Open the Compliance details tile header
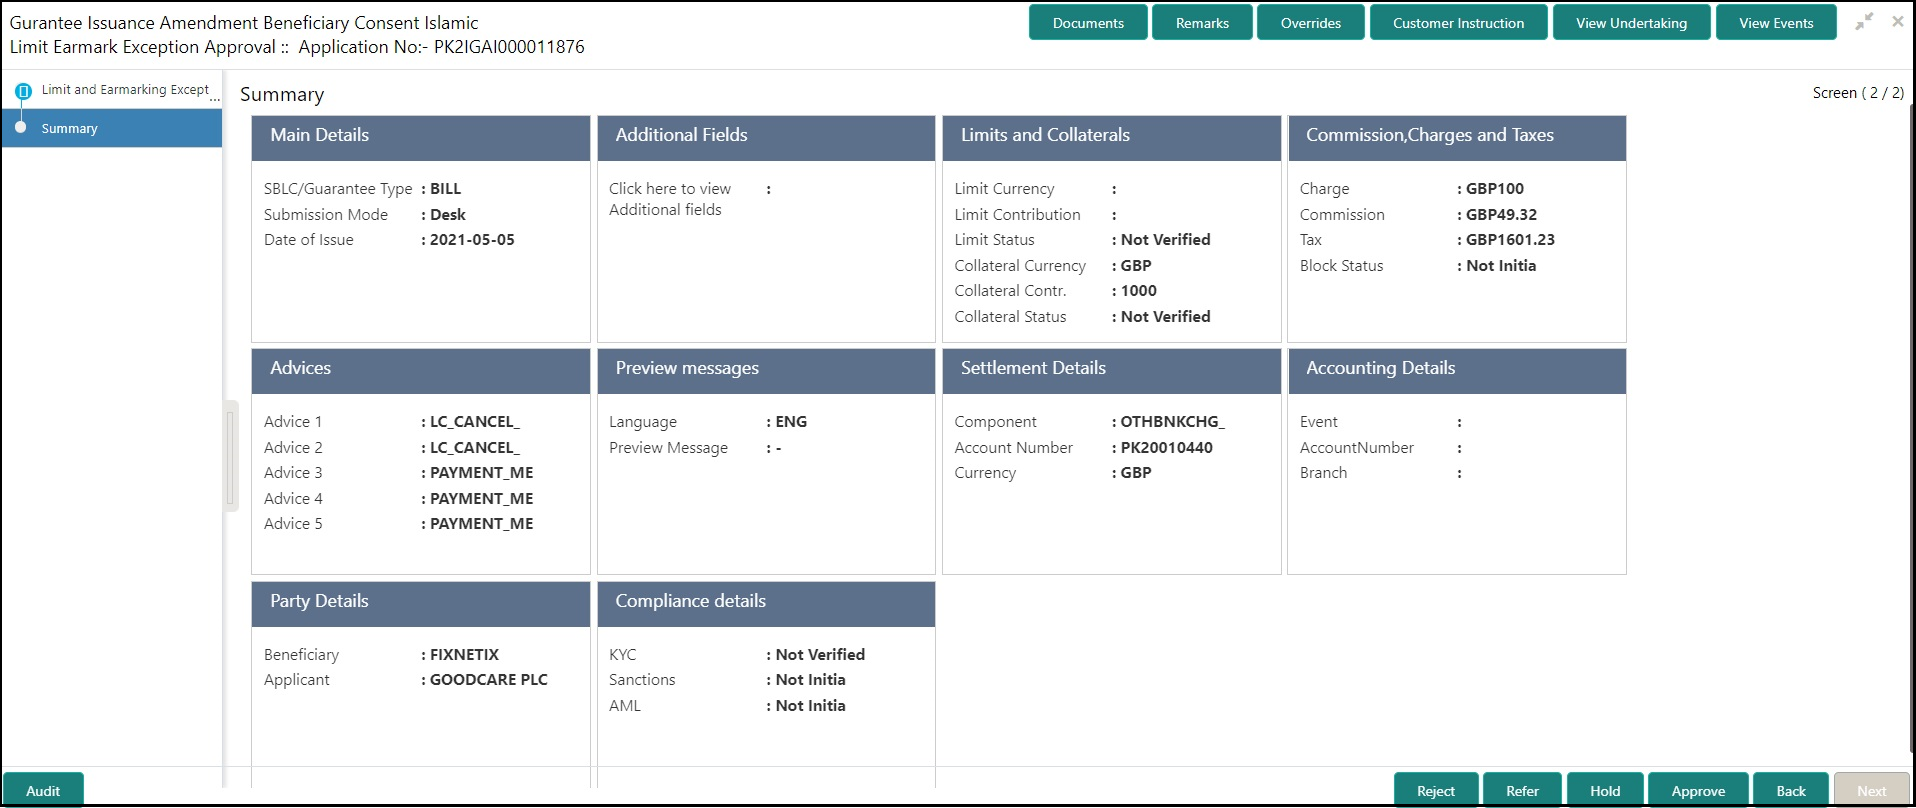1916x808 pixels. [x=766, y=604]
